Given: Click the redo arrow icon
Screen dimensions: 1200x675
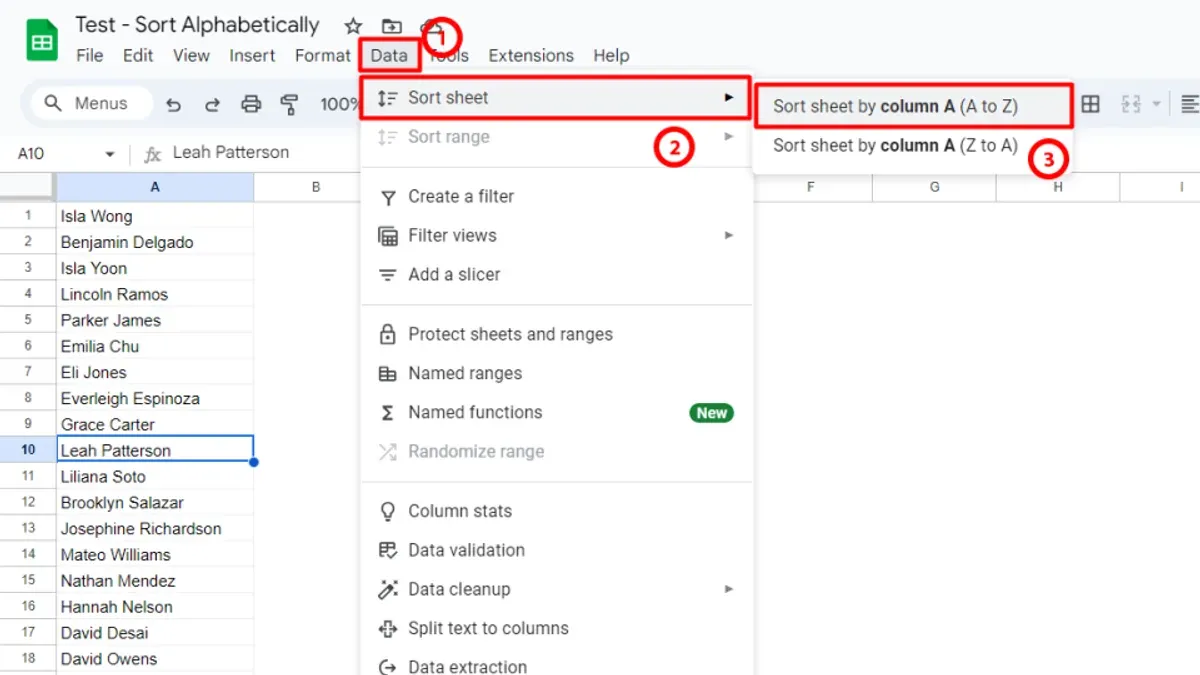Looking at the screenshot, I should coord(212,104).
